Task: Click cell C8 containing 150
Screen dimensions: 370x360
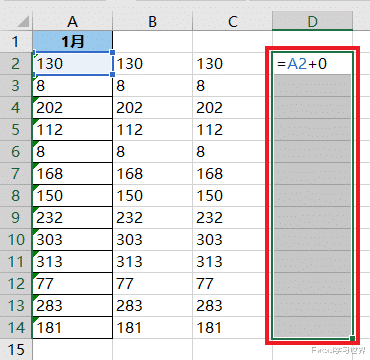Action: 232,195
